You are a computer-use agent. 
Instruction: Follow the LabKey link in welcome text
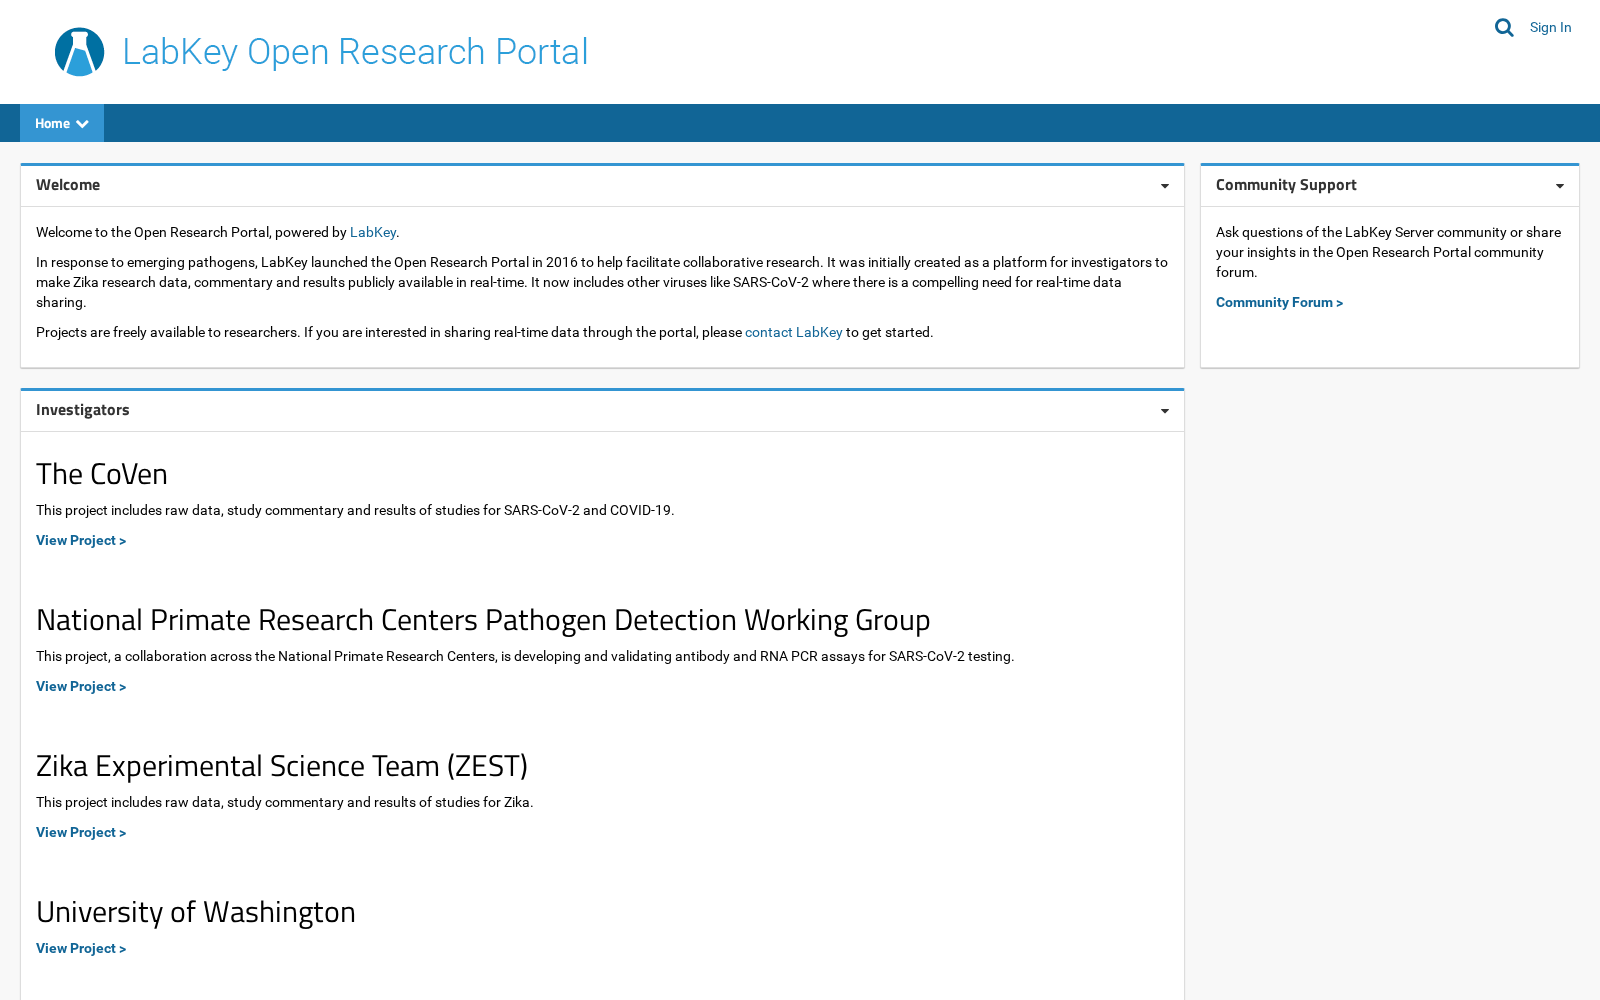pyautogui.click(x=373, y=232)
